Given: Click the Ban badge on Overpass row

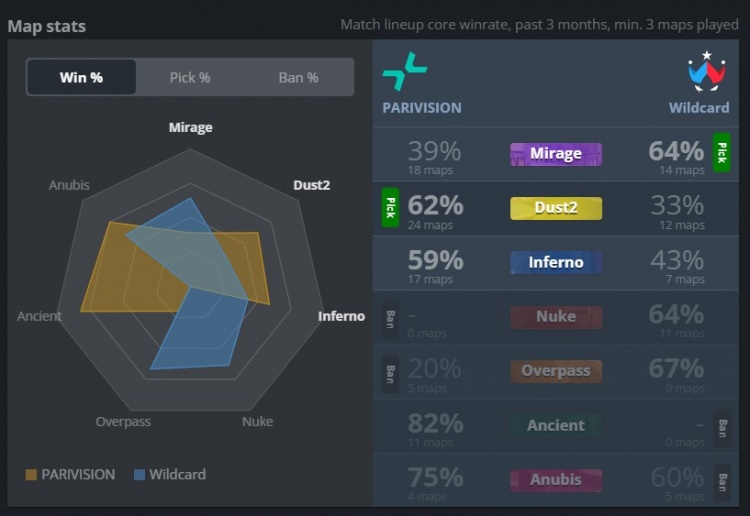Looking at the screenshot, I should coord(390,372).
